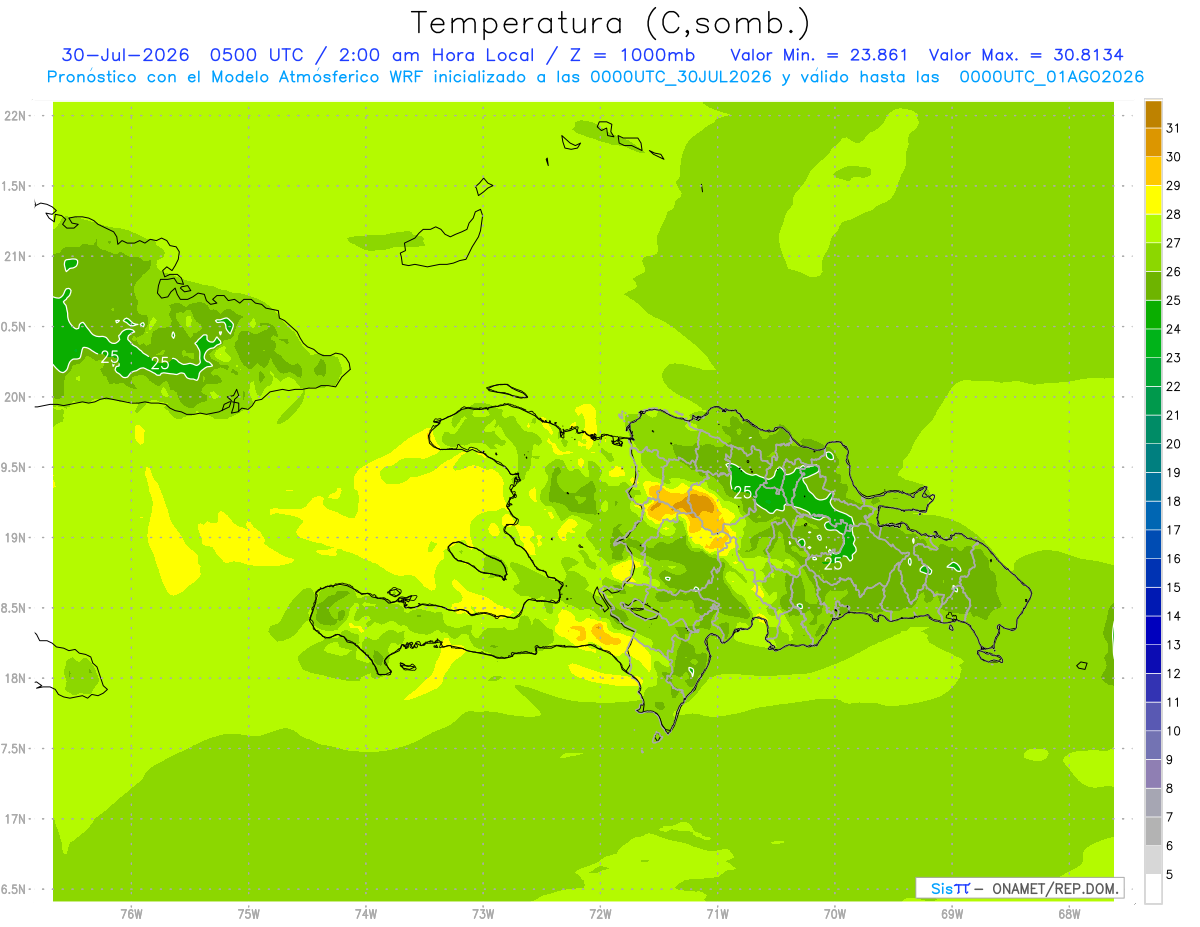This screenshot has height=927, width=1200.
Task: Pick the orange swatch between colorbar 30 and 31
Action: (1153, 142)
